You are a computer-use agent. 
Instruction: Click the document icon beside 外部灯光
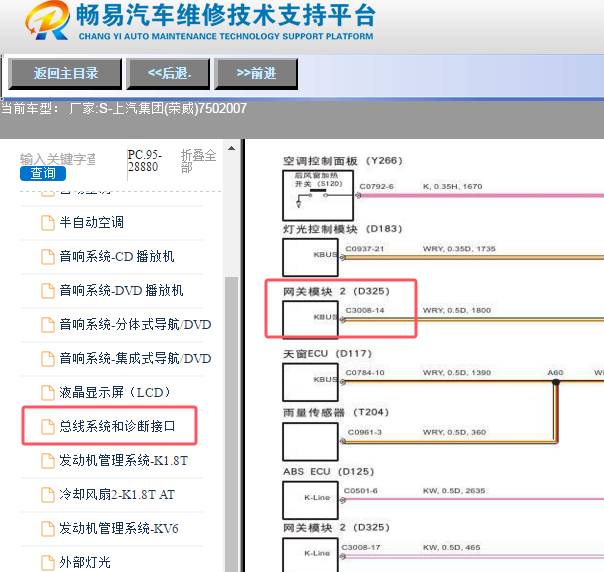click(x=48, y=563)
